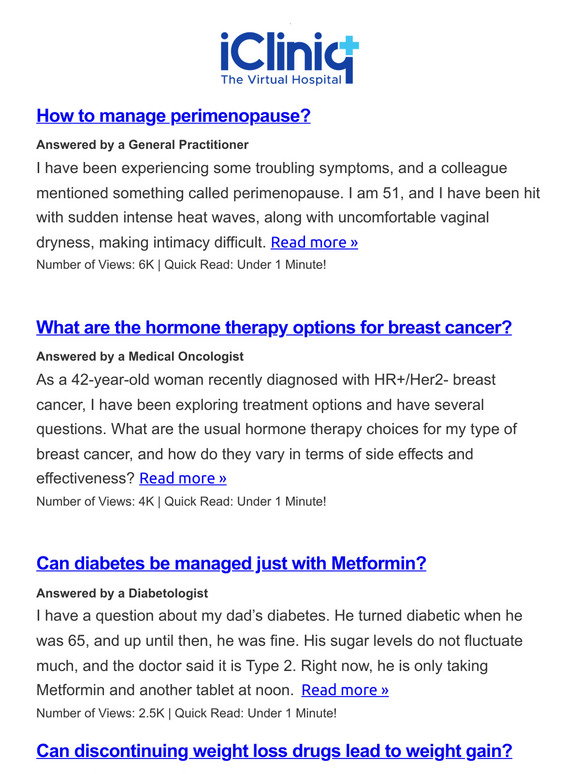
Task: Click the 'Number of Views: 2.5K' line
Action: coord(187,713)
